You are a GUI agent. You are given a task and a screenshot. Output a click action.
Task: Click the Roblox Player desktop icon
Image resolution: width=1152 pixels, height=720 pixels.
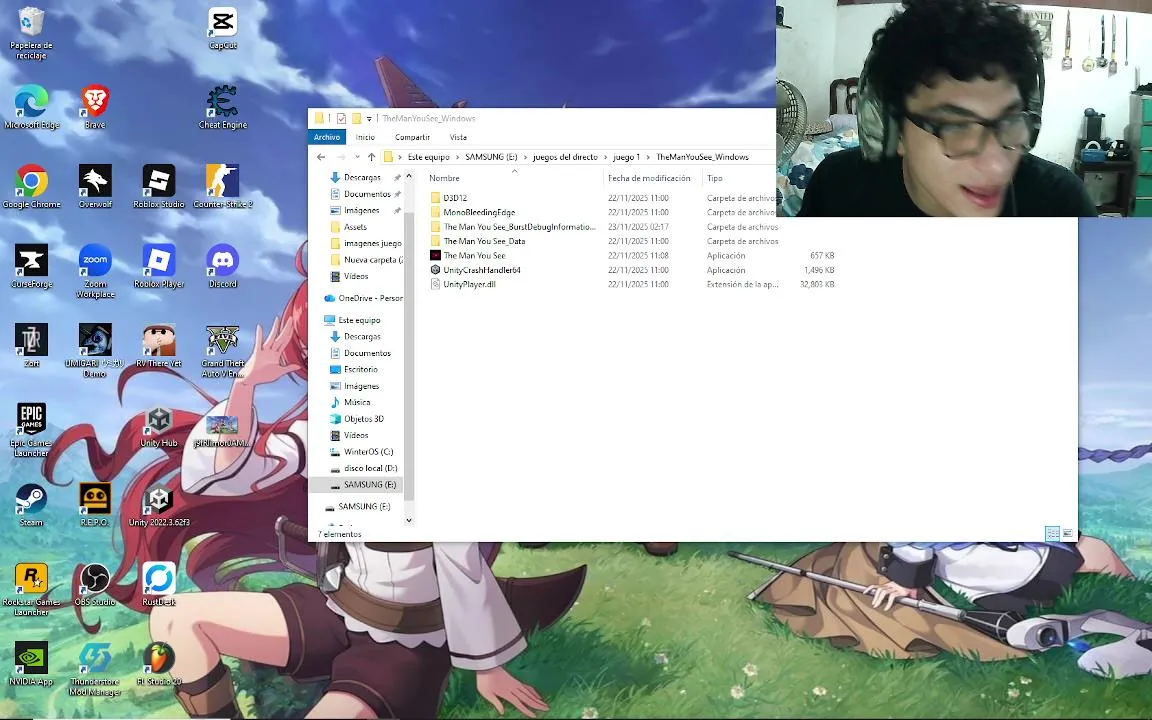pyautogui.click(x=159, y=266)
